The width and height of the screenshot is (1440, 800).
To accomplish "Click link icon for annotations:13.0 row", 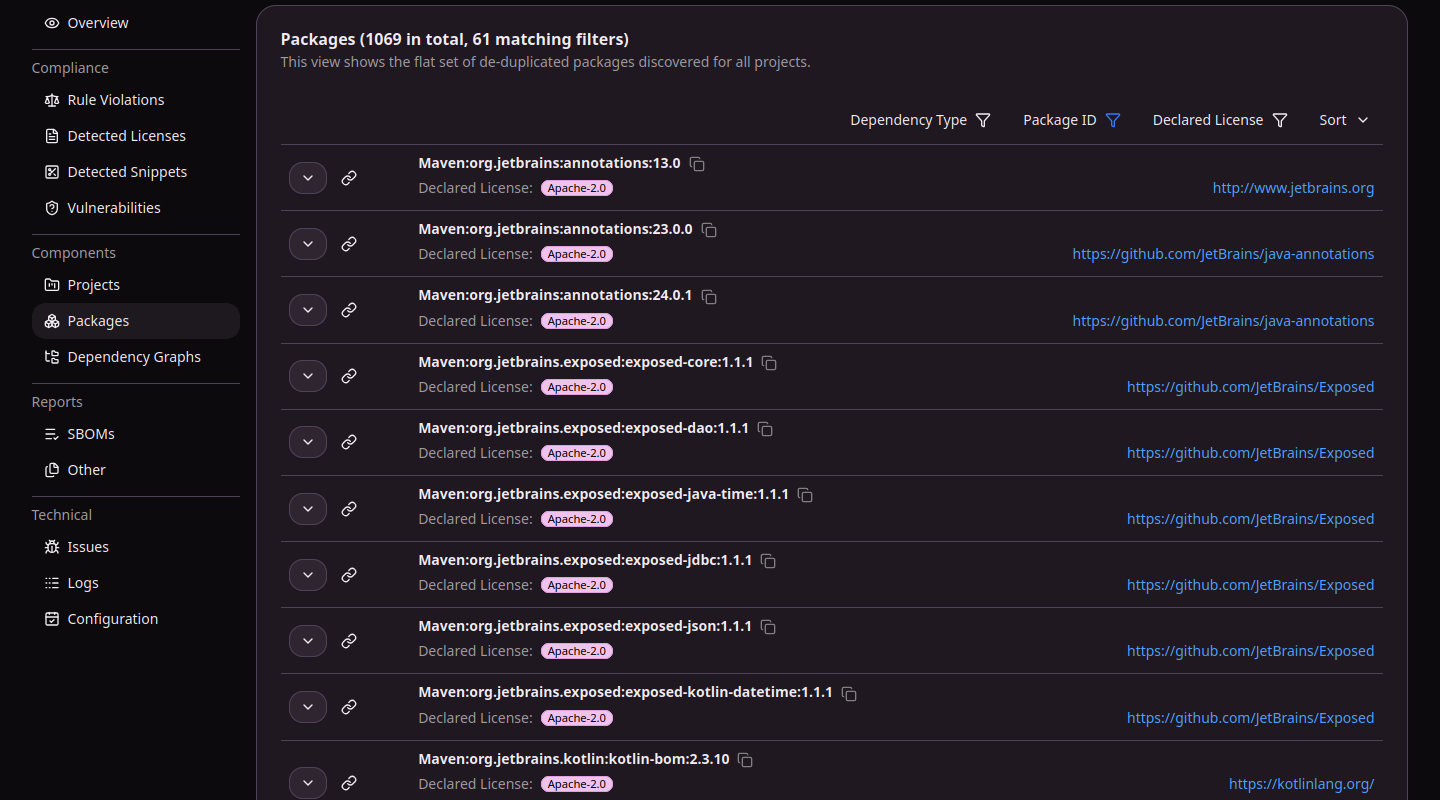I will (x=349, y=178).
